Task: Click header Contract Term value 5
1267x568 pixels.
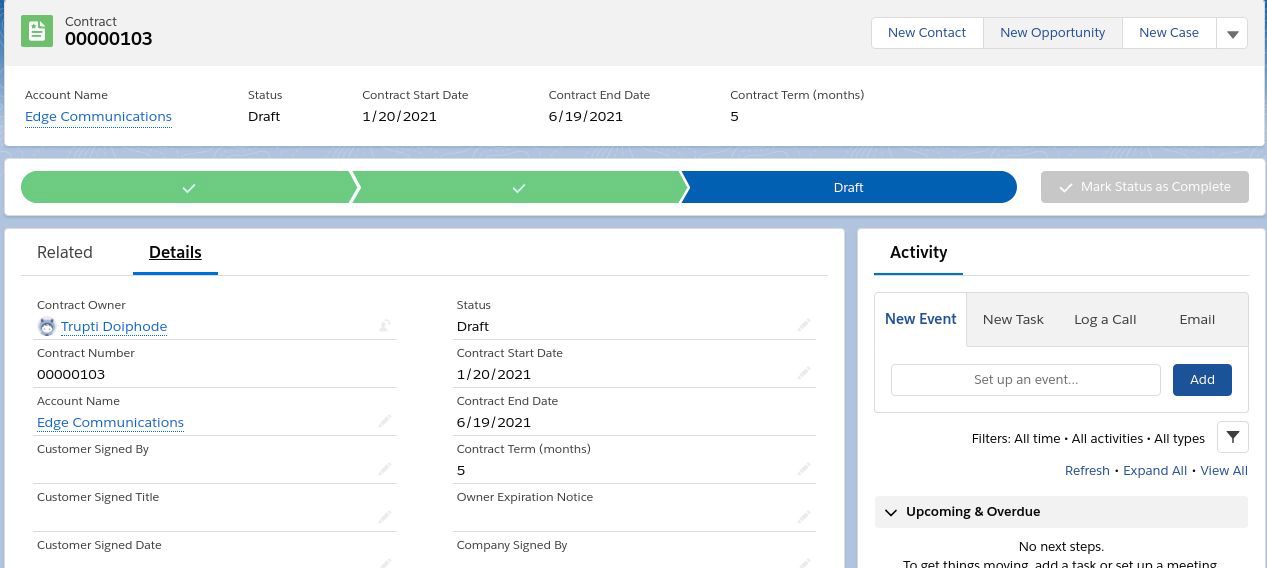Action: 734,116
